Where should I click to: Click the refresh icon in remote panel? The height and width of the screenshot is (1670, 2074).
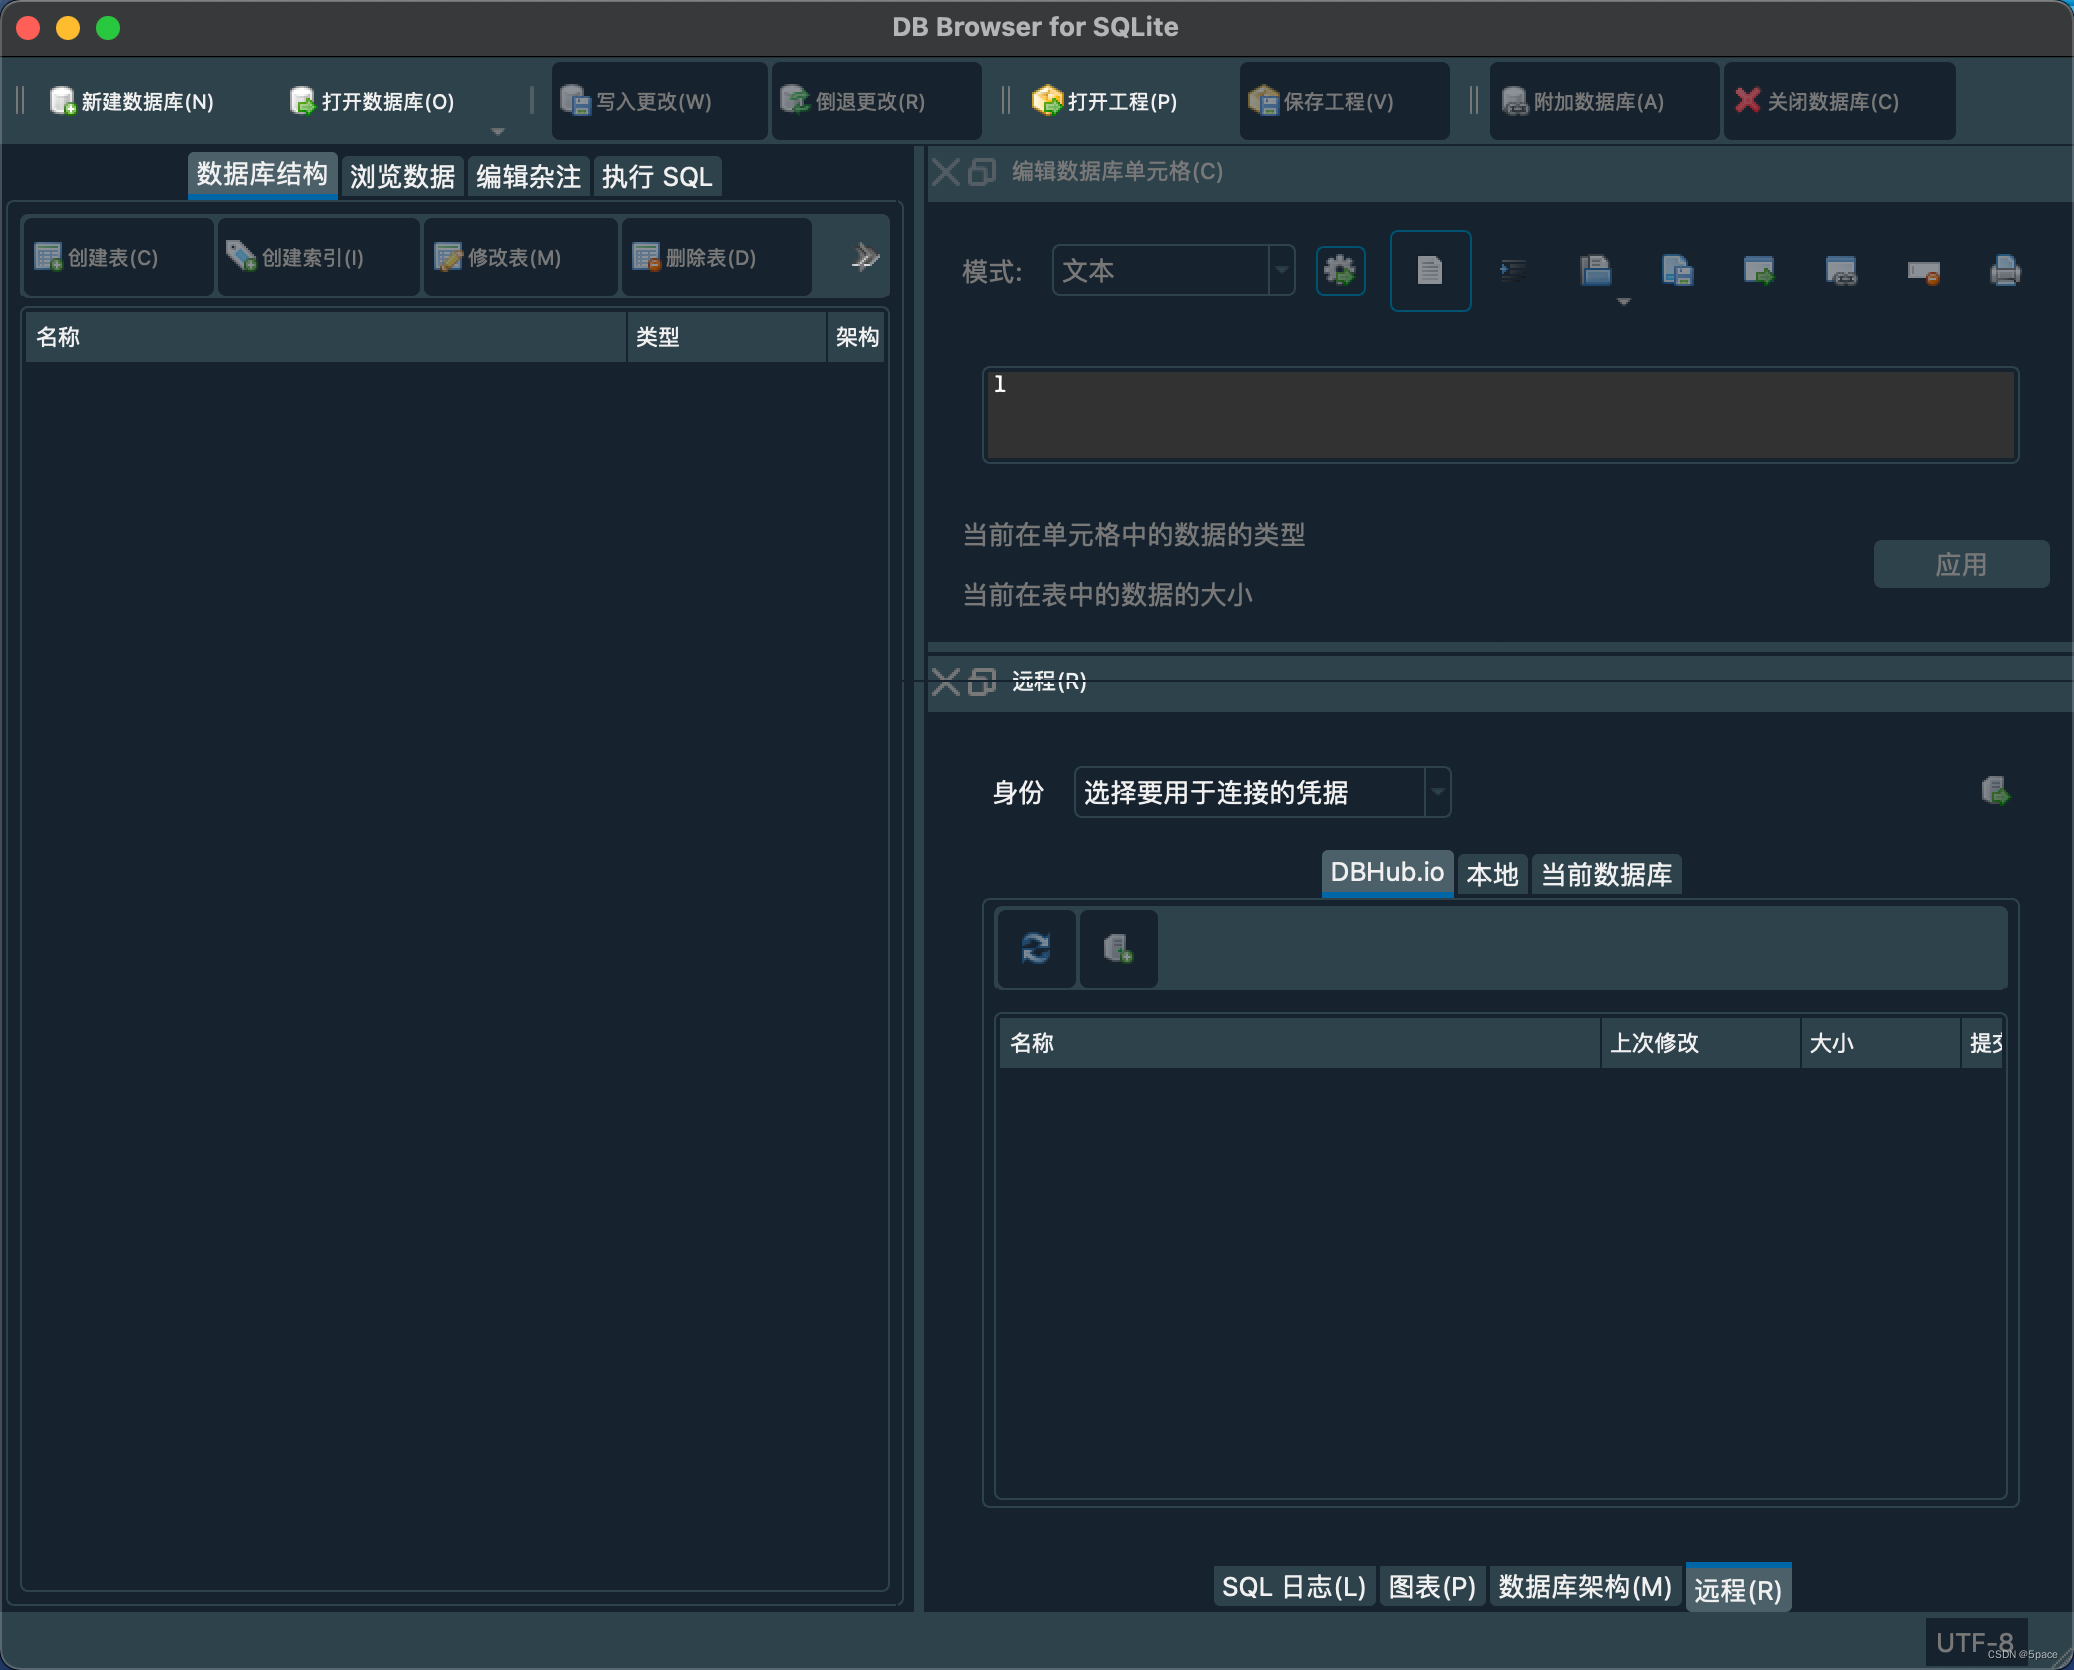(1036, 948)
